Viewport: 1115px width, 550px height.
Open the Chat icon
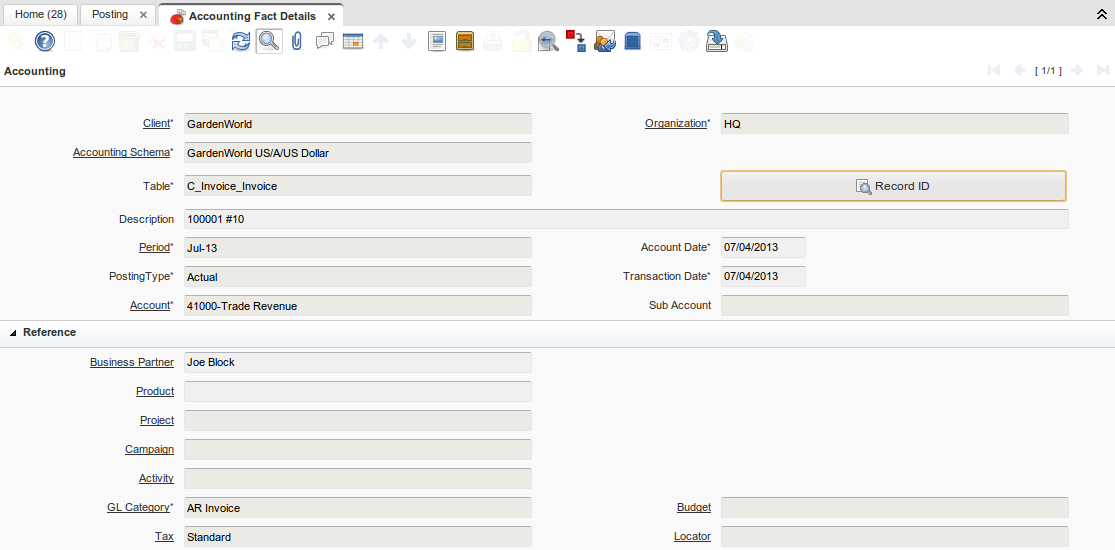(325, 41)
